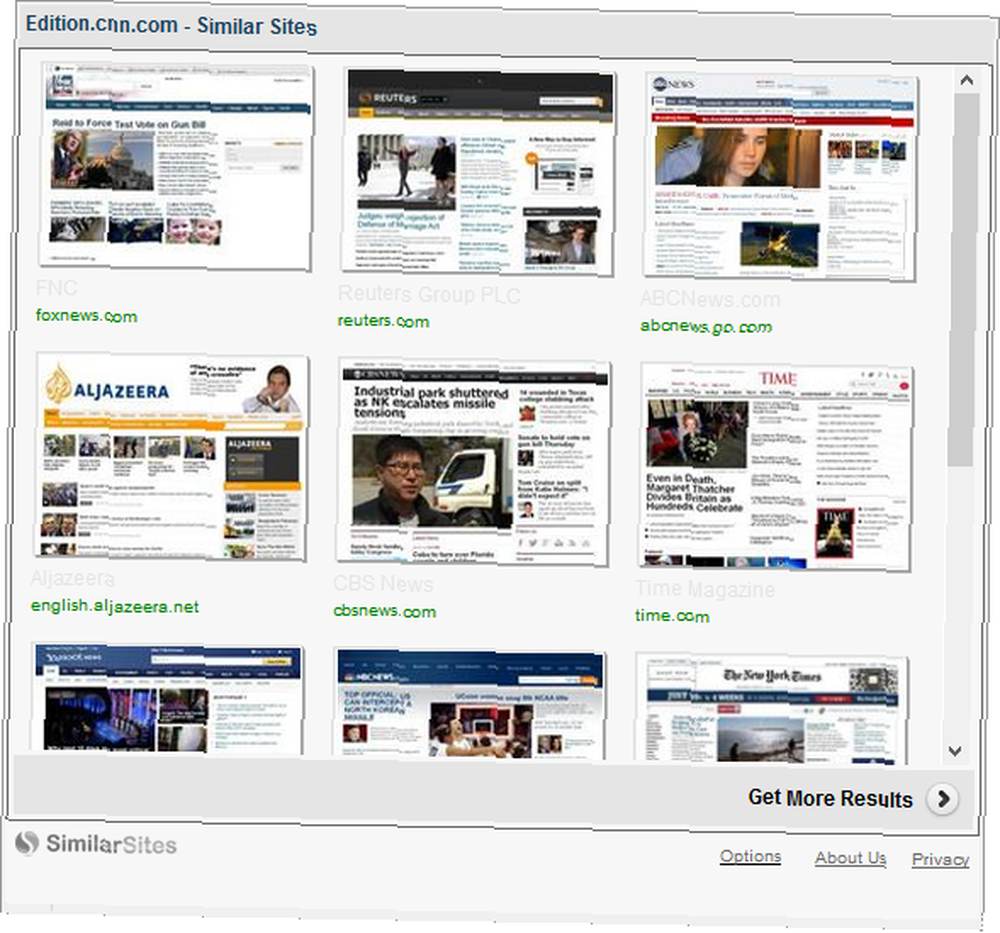Open the ABC News site thumbnail
1000x933 pixels.
[x=780, y=177]
